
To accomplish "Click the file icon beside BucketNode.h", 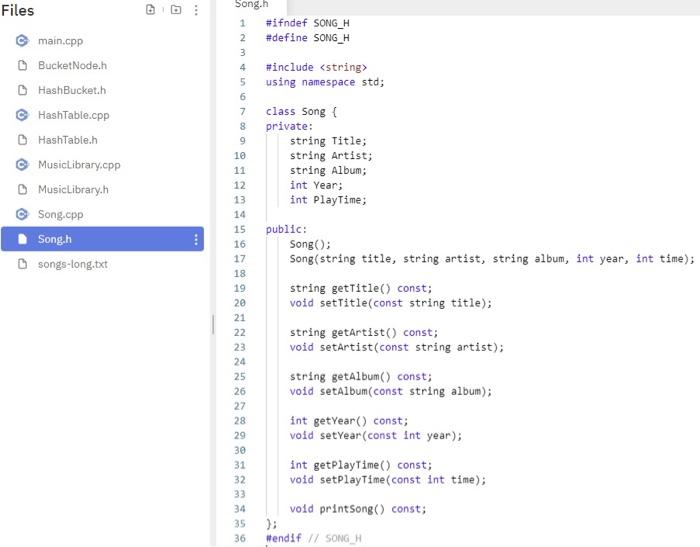I will pyautogui.click(x=22, y=66).
